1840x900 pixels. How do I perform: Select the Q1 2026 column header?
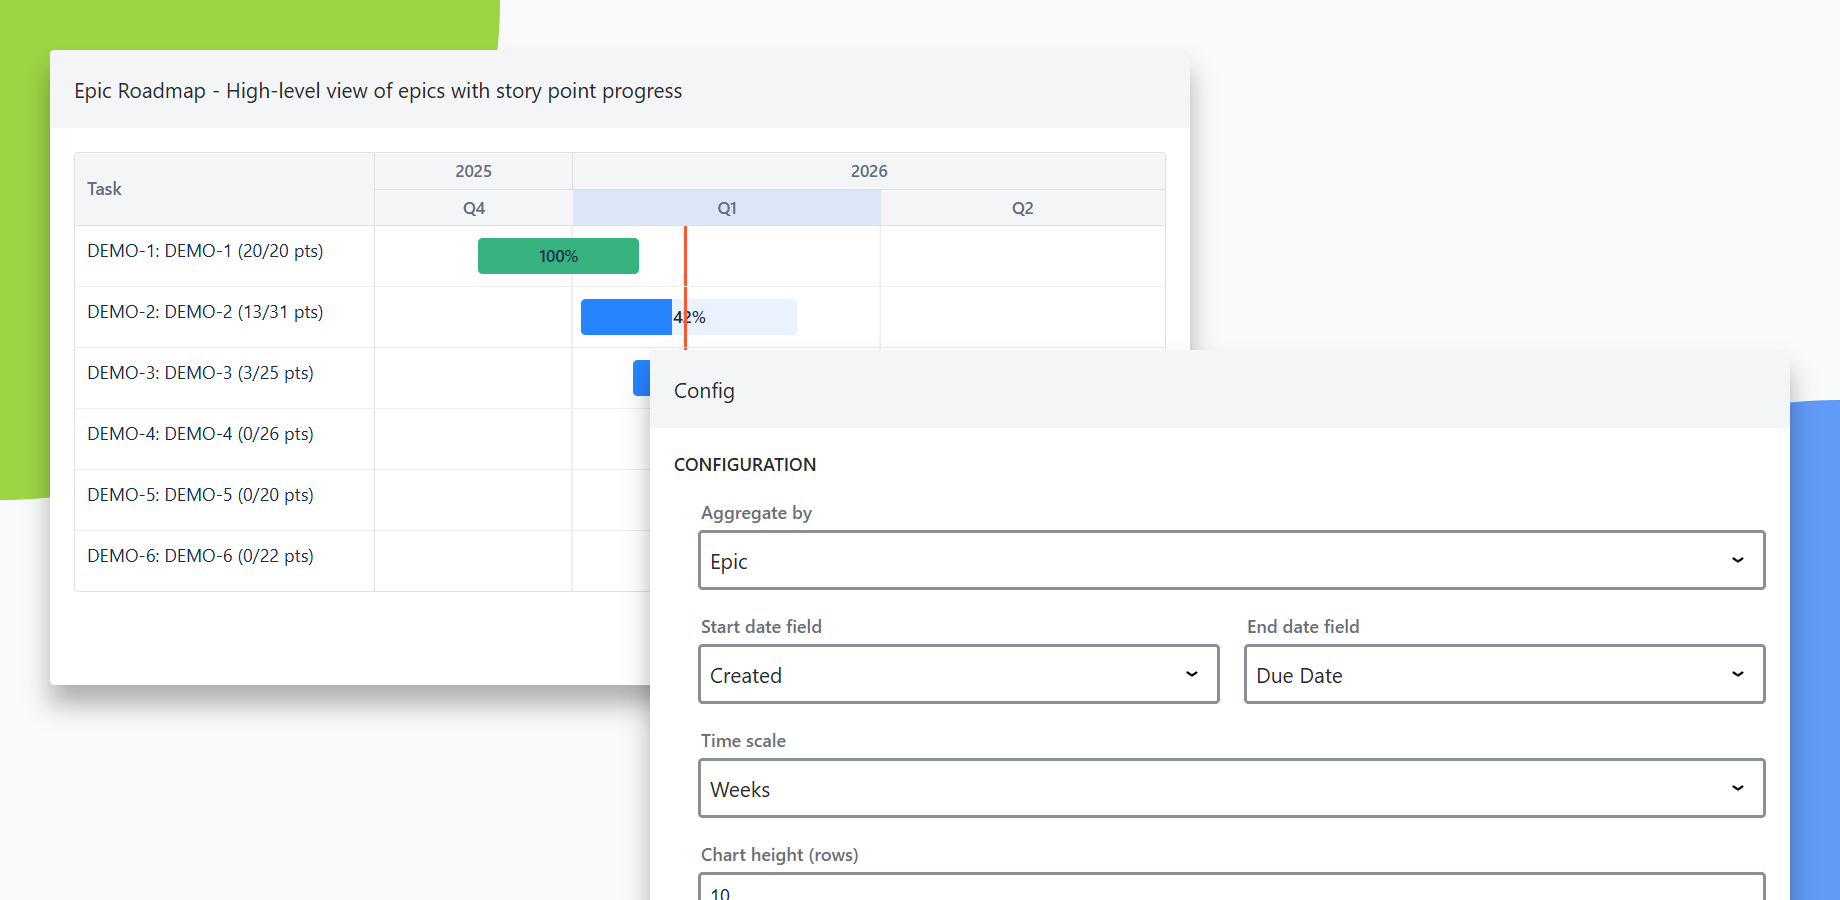pos(726,207)
